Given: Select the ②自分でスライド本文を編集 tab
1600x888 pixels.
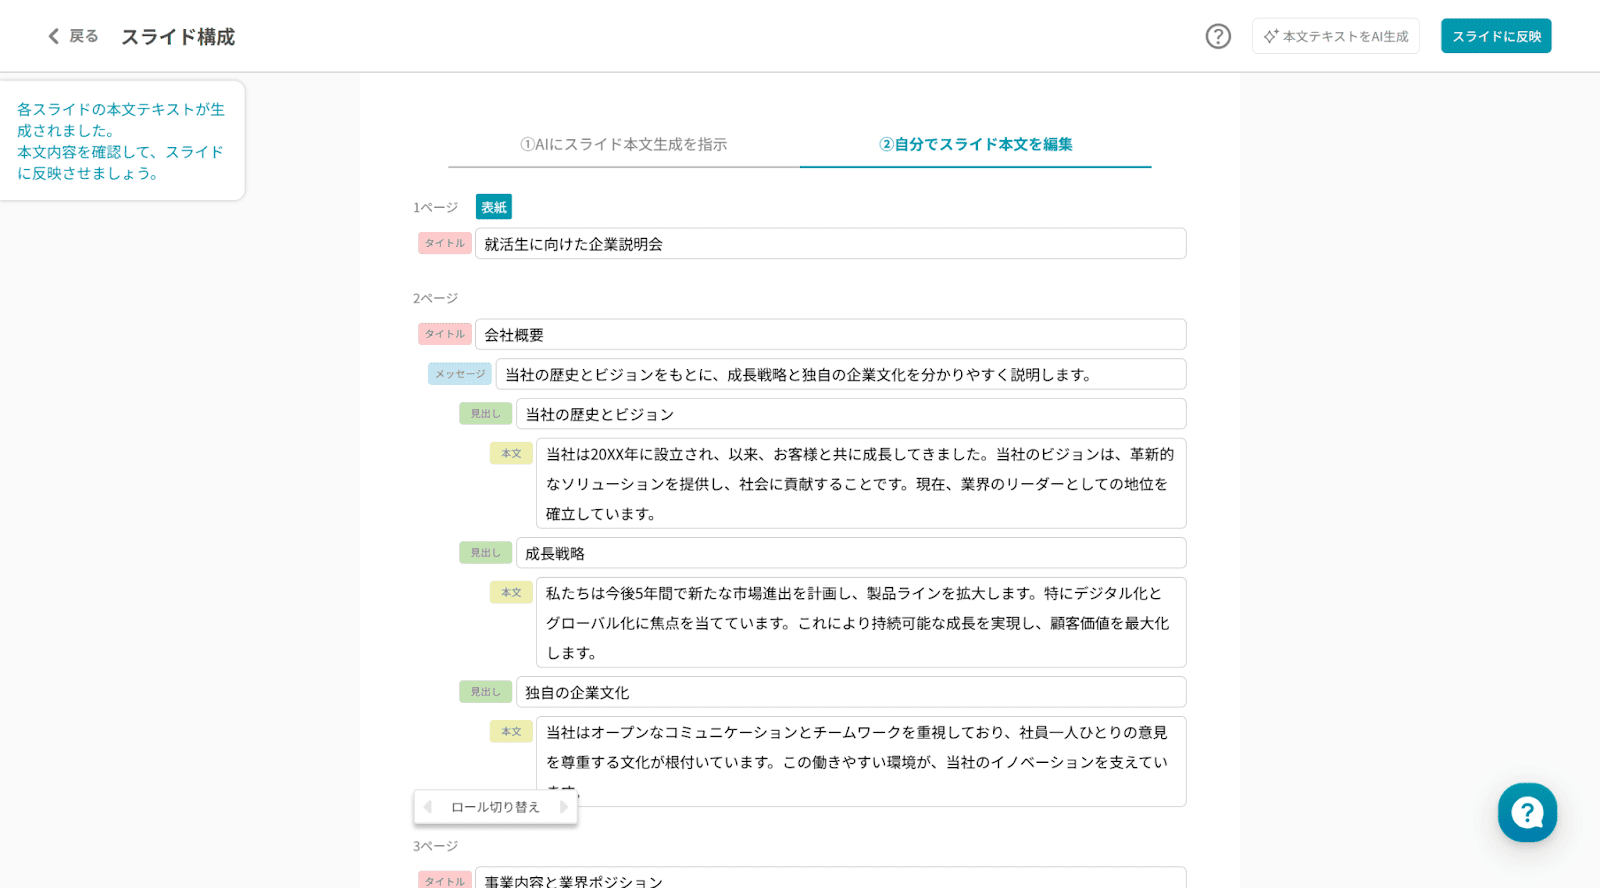Looking at the screenshot, I should [x=975, y=144].
